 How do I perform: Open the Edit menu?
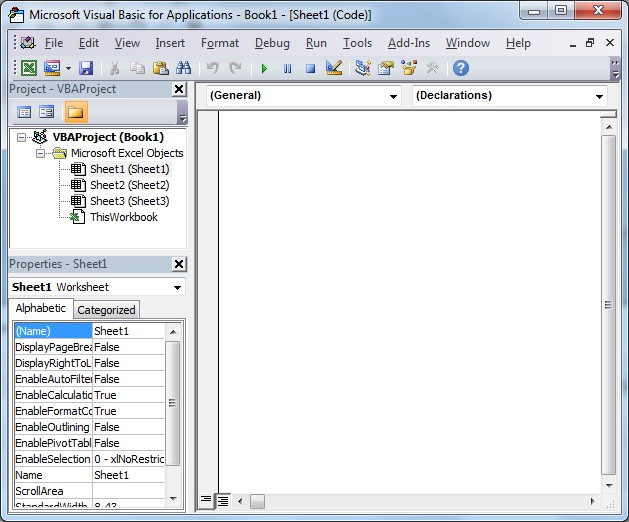(x=89, y=43)
